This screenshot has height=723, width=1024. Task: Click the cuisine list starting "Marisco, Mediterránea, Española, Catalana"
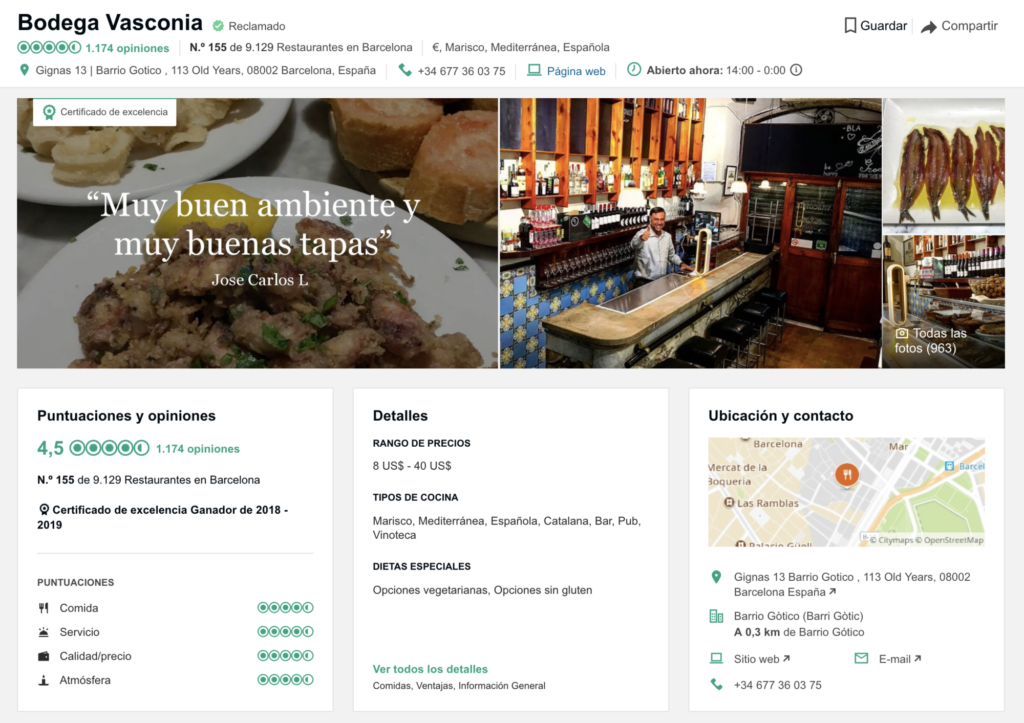click(507, 528)
